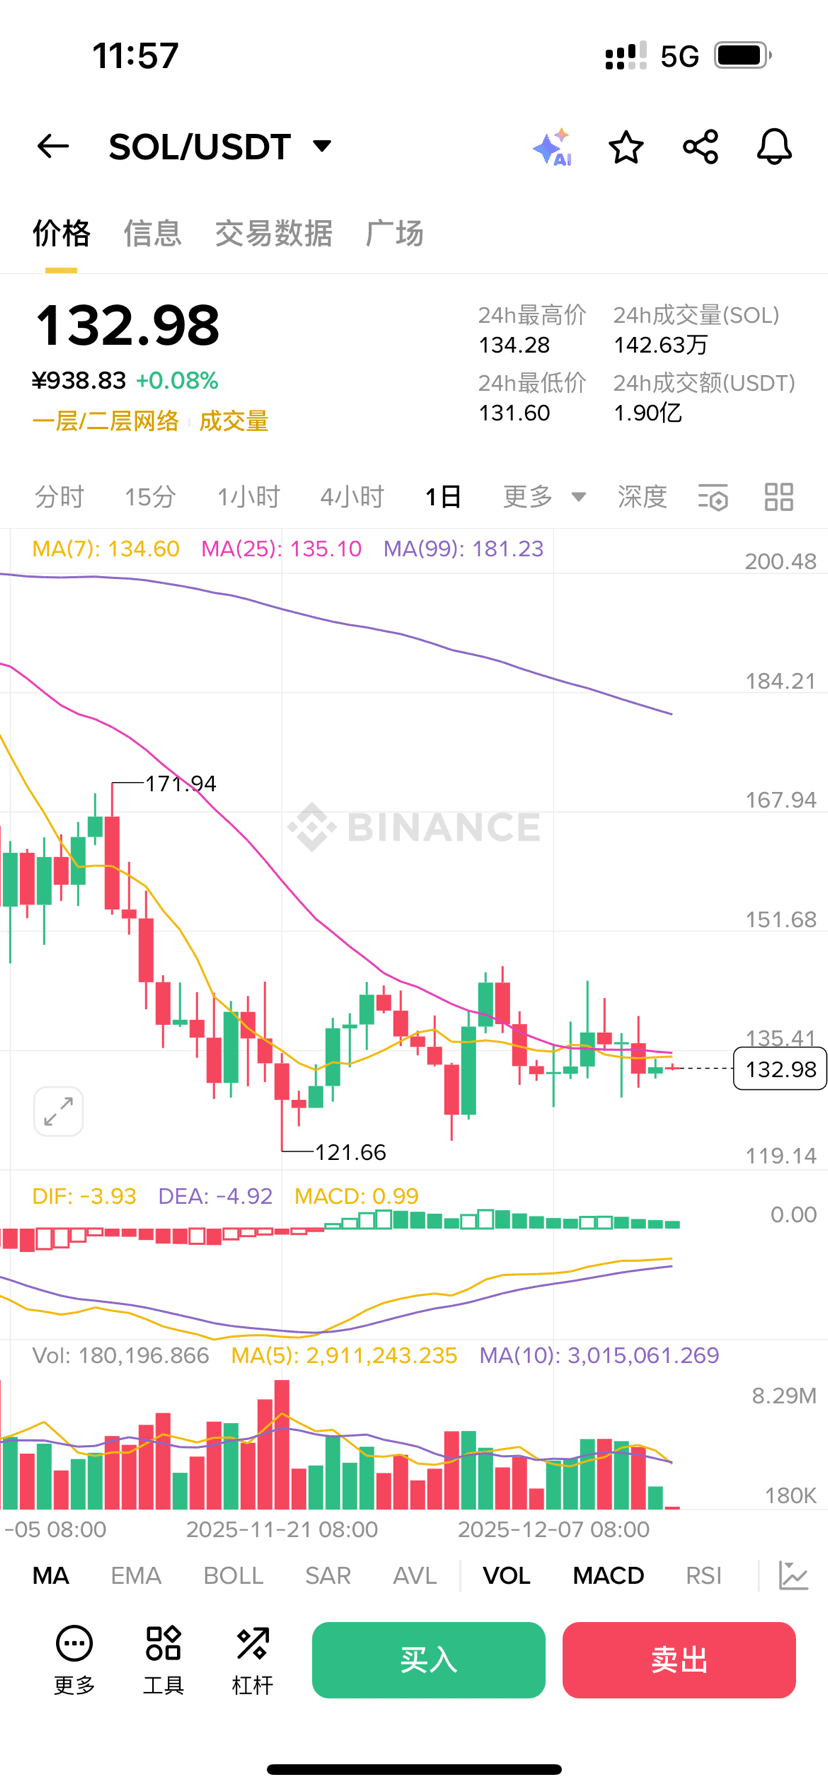Switch to the 交易数据 tab
This screenshot has height=1792, width=828.
coord(273,233)
